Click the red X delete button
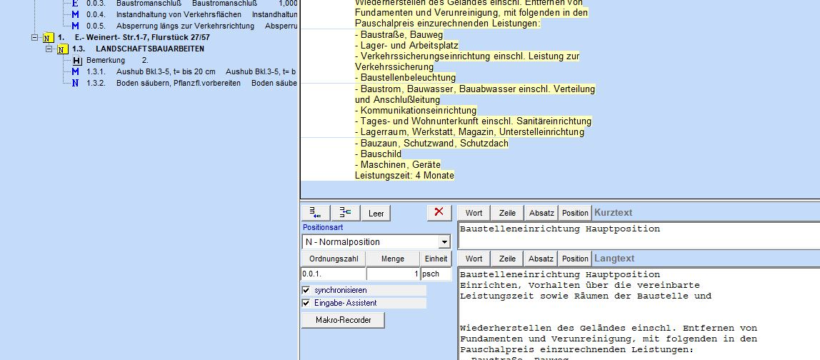820x360 pixels. (439, 212)
